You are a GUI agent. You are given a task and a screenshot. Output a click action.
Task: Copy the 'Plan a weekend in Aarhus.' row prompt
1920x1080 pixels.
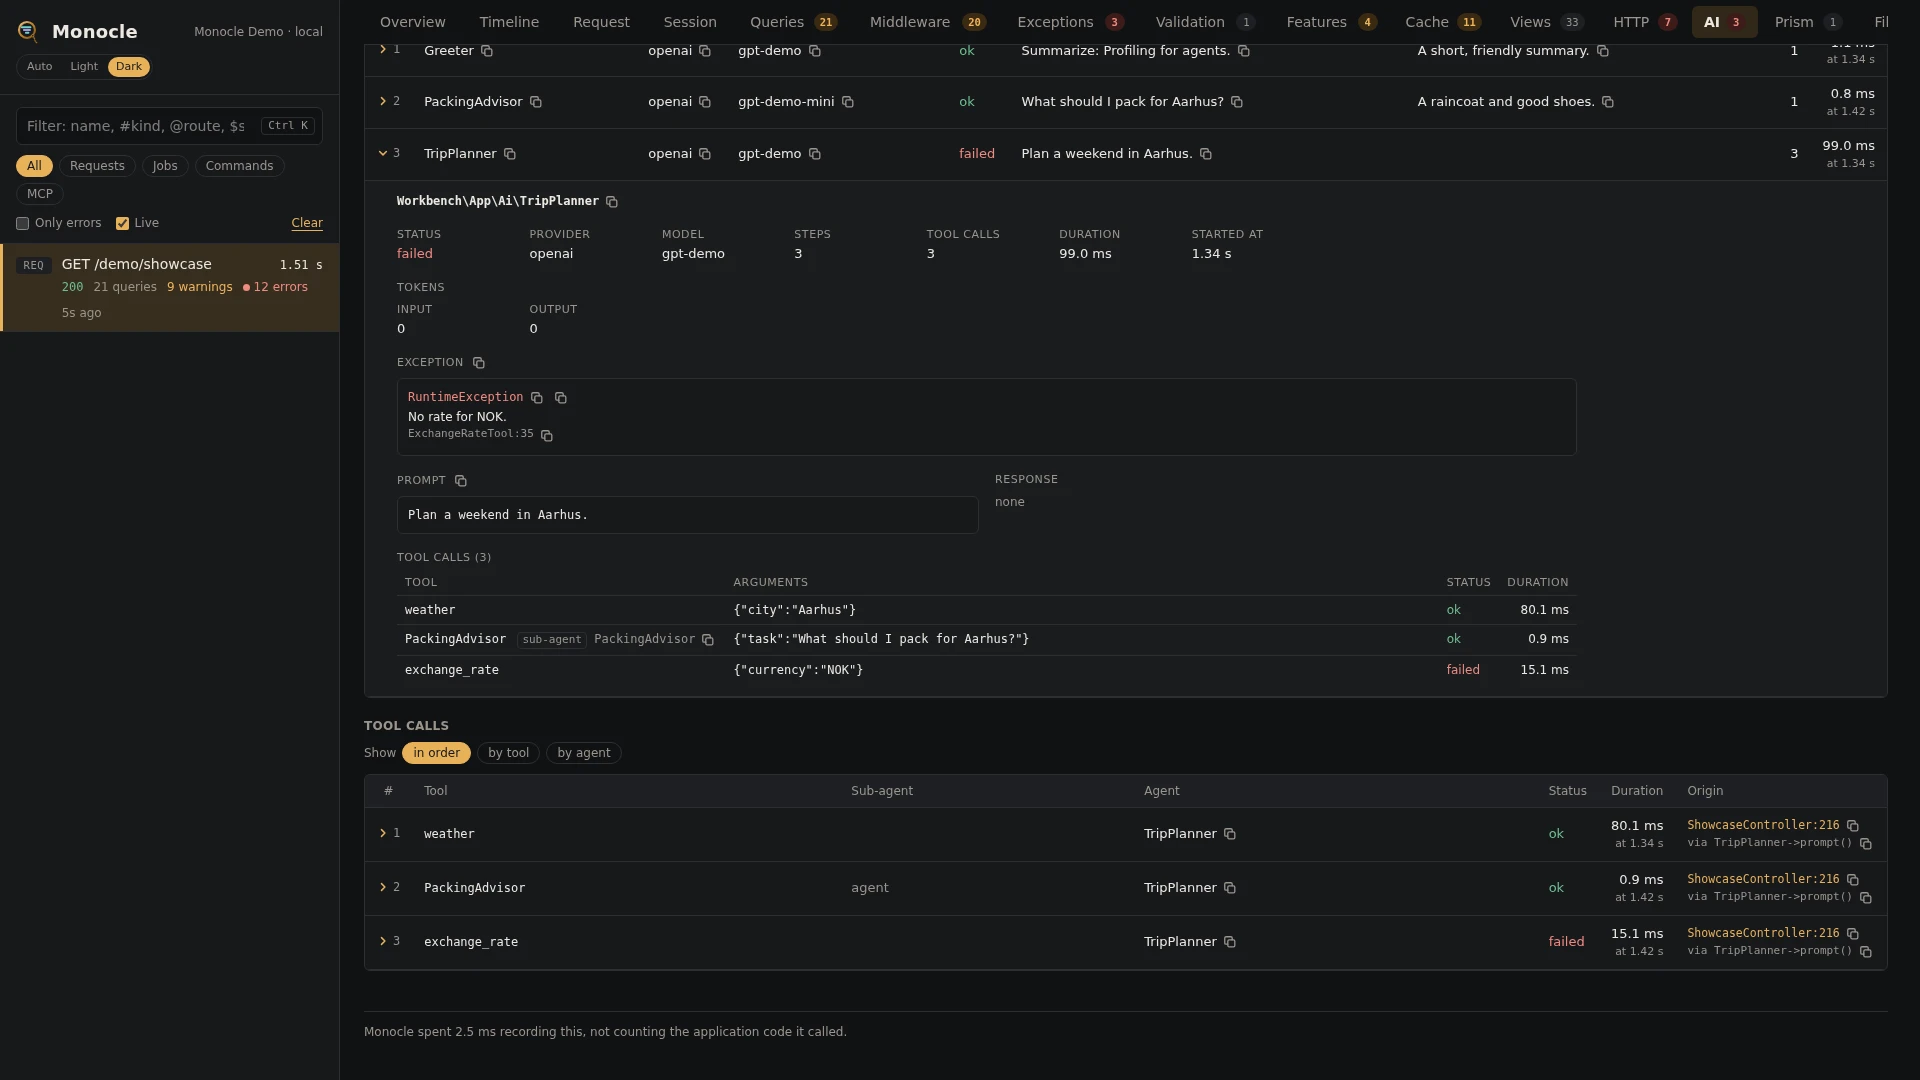(x=1206, y=154)
